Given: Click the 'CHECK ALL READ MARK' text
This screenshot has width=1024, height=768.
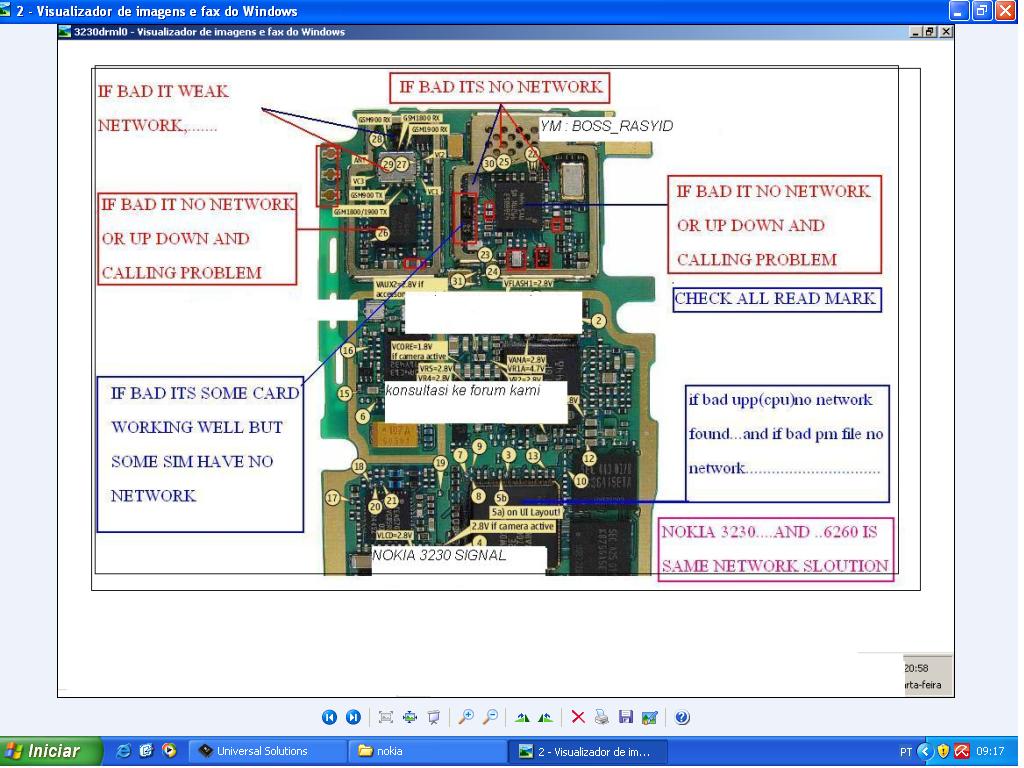Looking at the screenshot, I should (x=775, y=298).
